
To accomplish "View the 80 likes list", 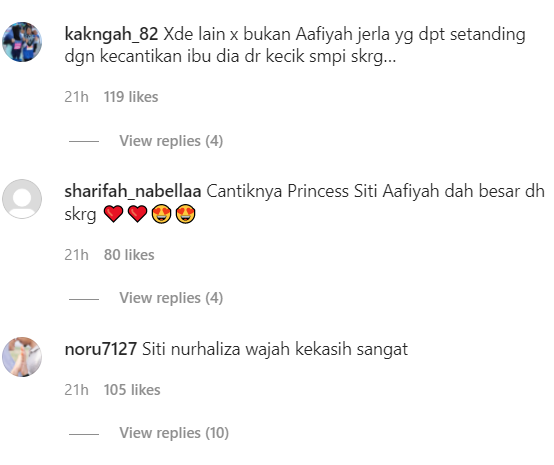I will (129, 255).
